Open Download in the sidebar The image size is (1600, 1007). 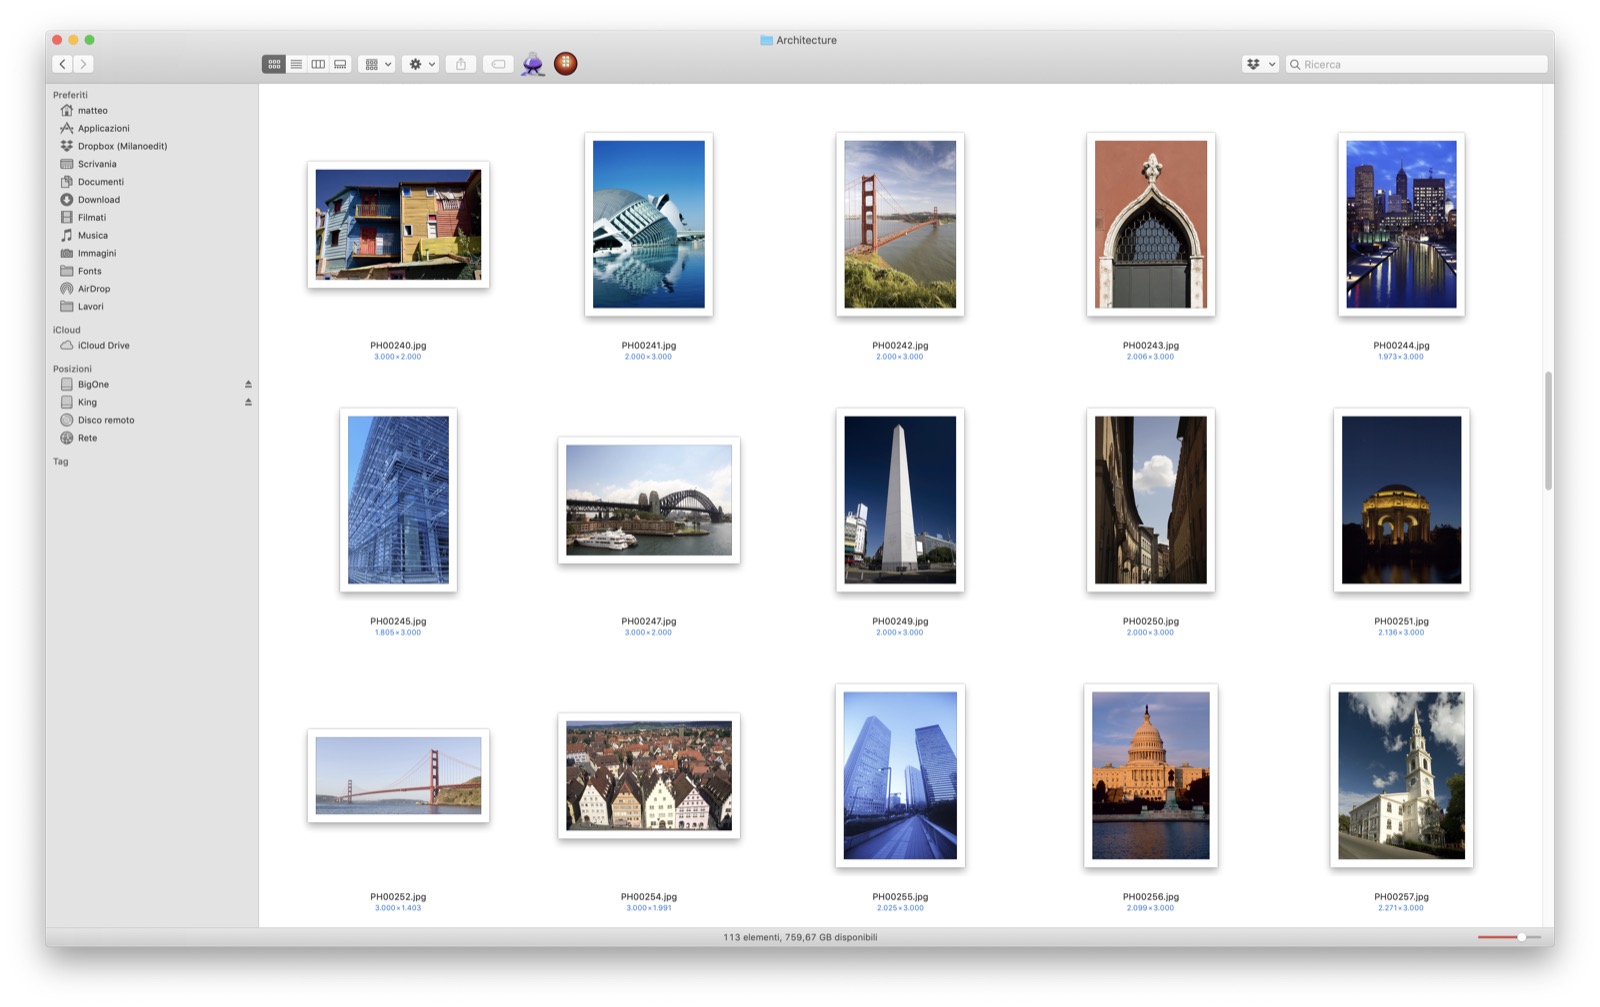[x=98, y=200]
